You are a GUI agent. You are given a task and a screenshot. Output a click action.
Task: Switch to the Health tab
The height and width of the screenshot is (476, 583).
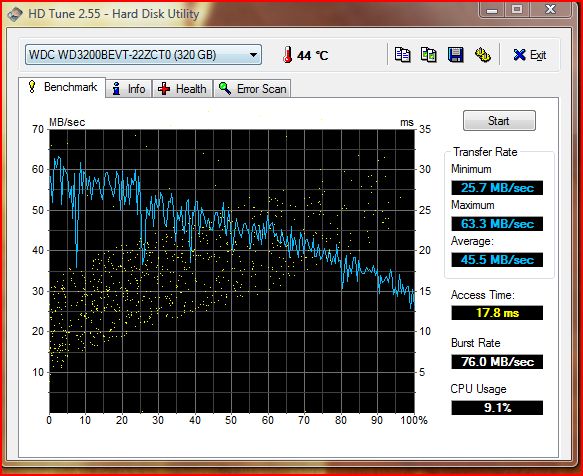(x=182, y=89)
